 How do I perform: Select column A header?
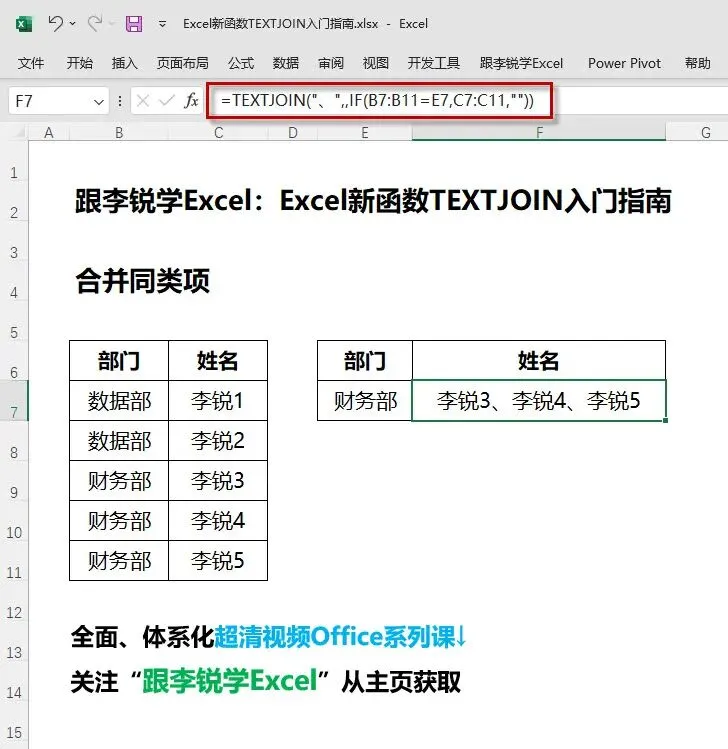[x=49, y=133]
